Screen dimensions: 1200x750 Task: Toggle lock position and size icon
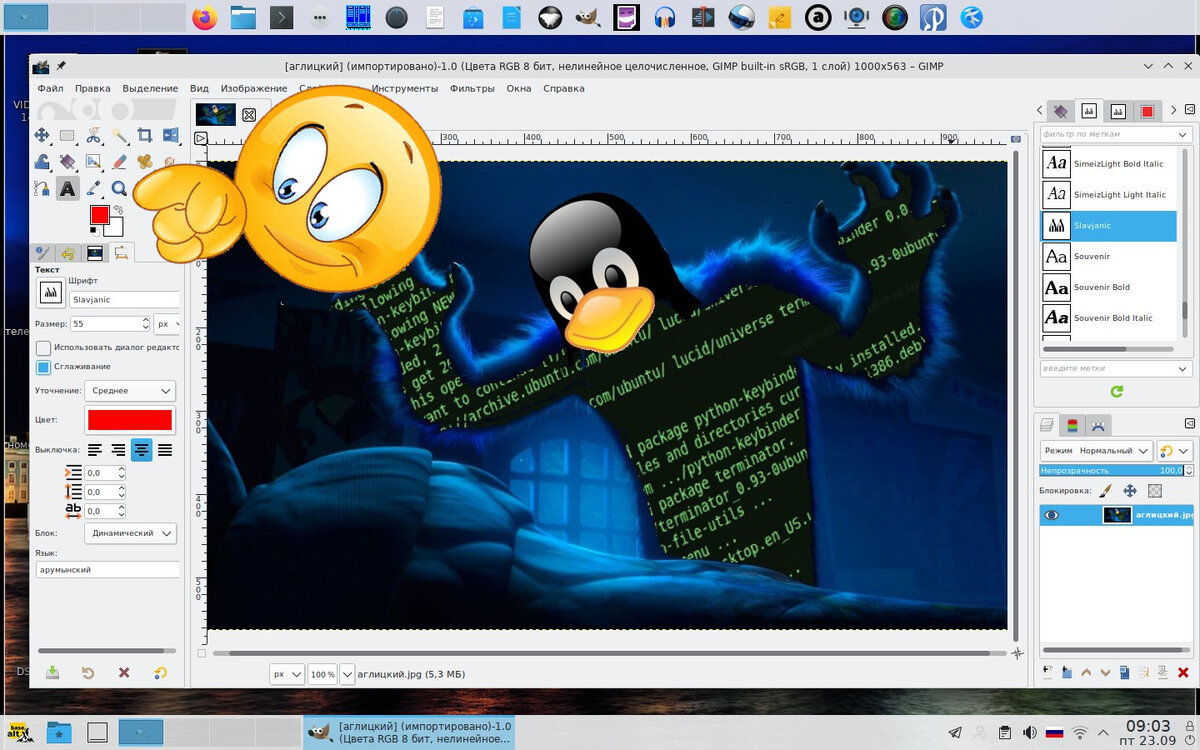point(1130,491)
